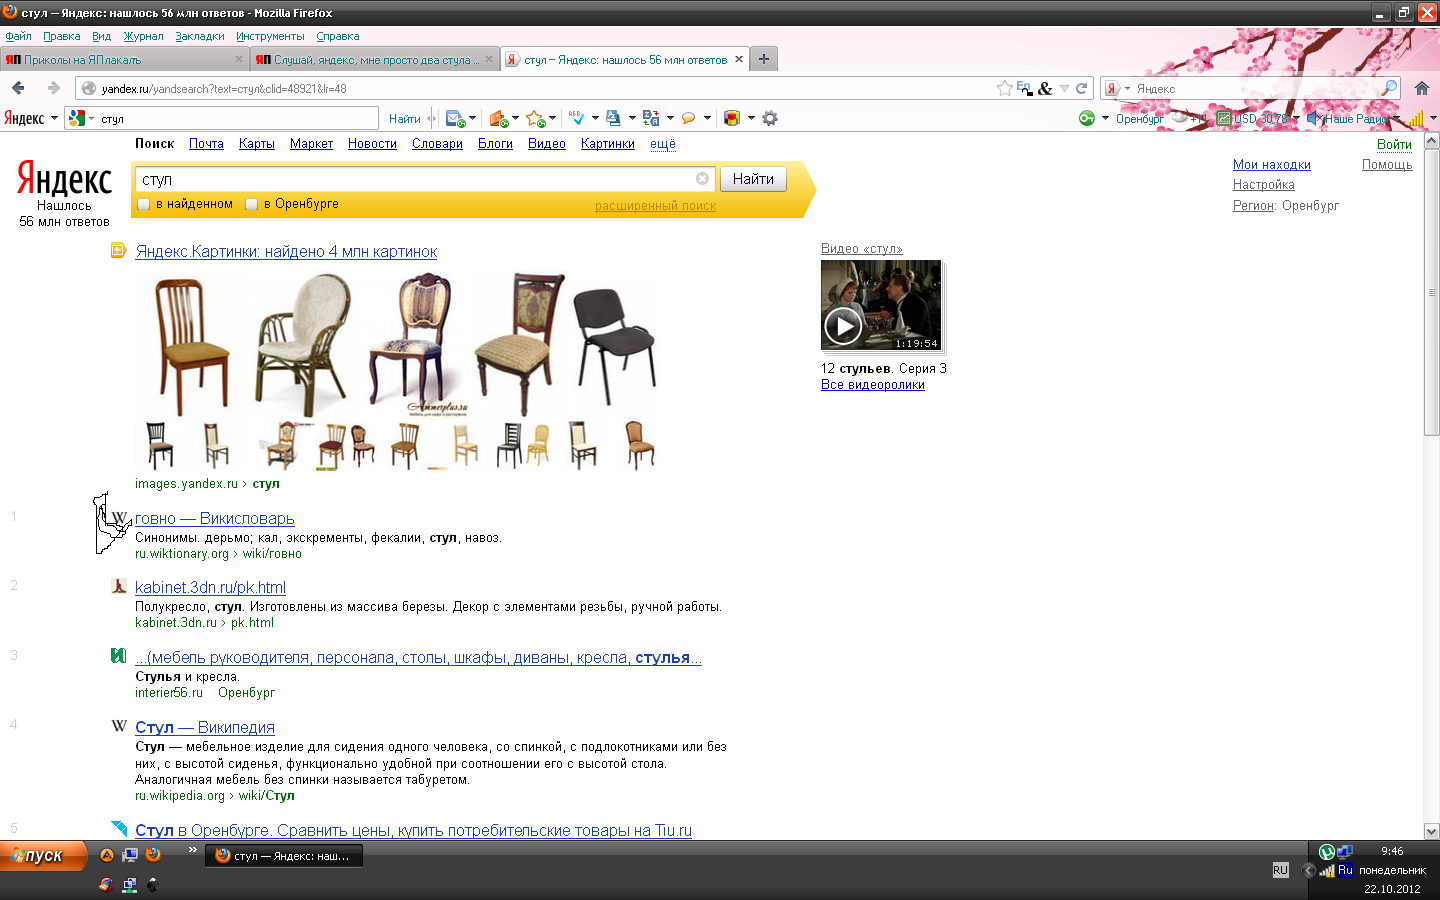This screenshot has width=1440, height=900.
Task: Tick the "в Оренбурге" checkbox
Action: tap(252, 204)
